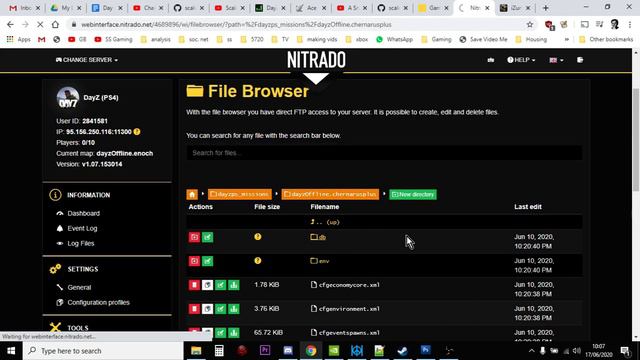Open the Dashboard sidebar item
640x360 pixels.
pyautogui.click(x=83, y=213)
